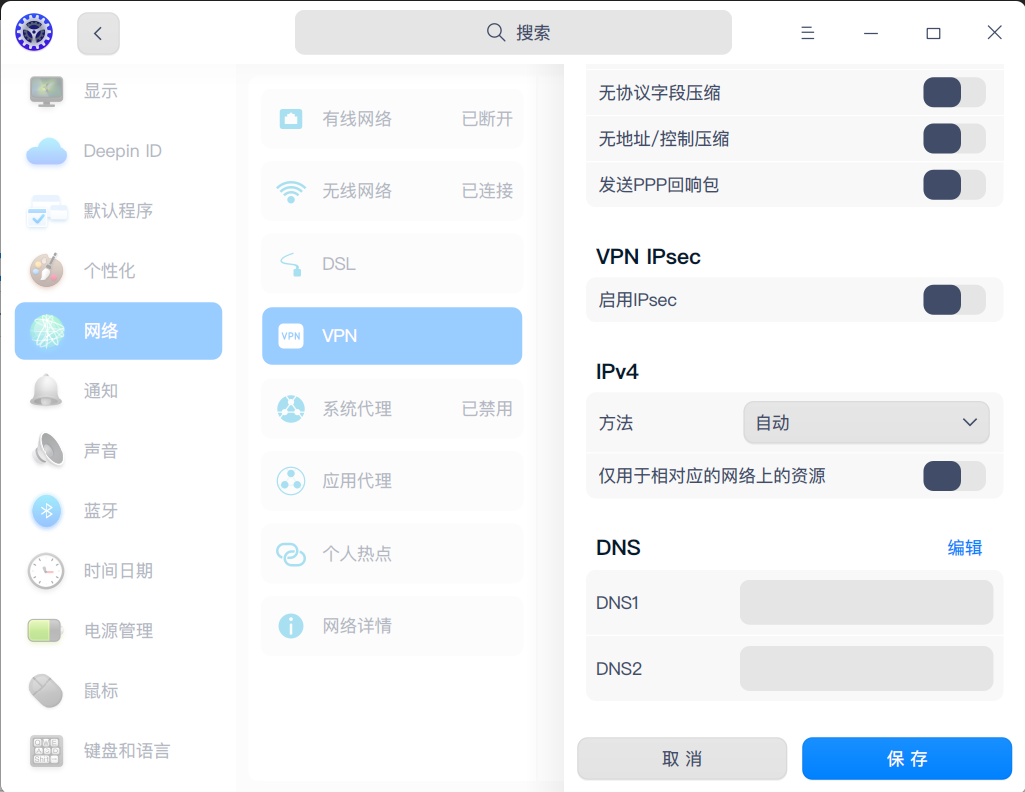Toggle the 无协议字段压缩 switch

point(954,92)
